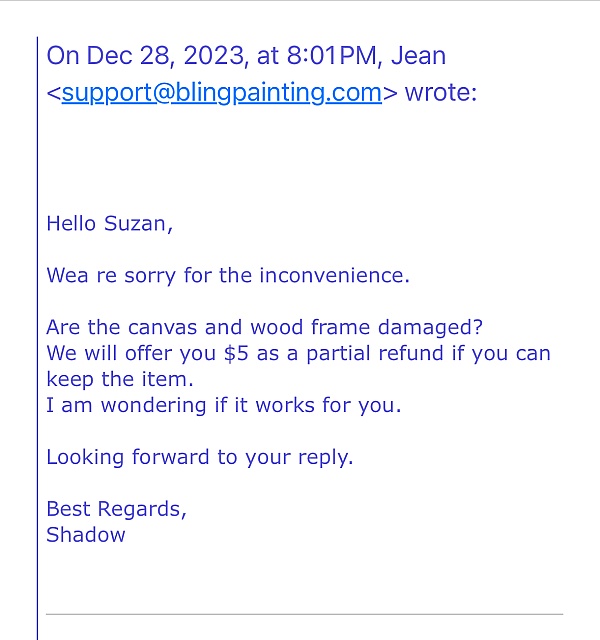Click the "$5" amount in the refund offer
Screen dimensions: 600x640
click(236, 353)
